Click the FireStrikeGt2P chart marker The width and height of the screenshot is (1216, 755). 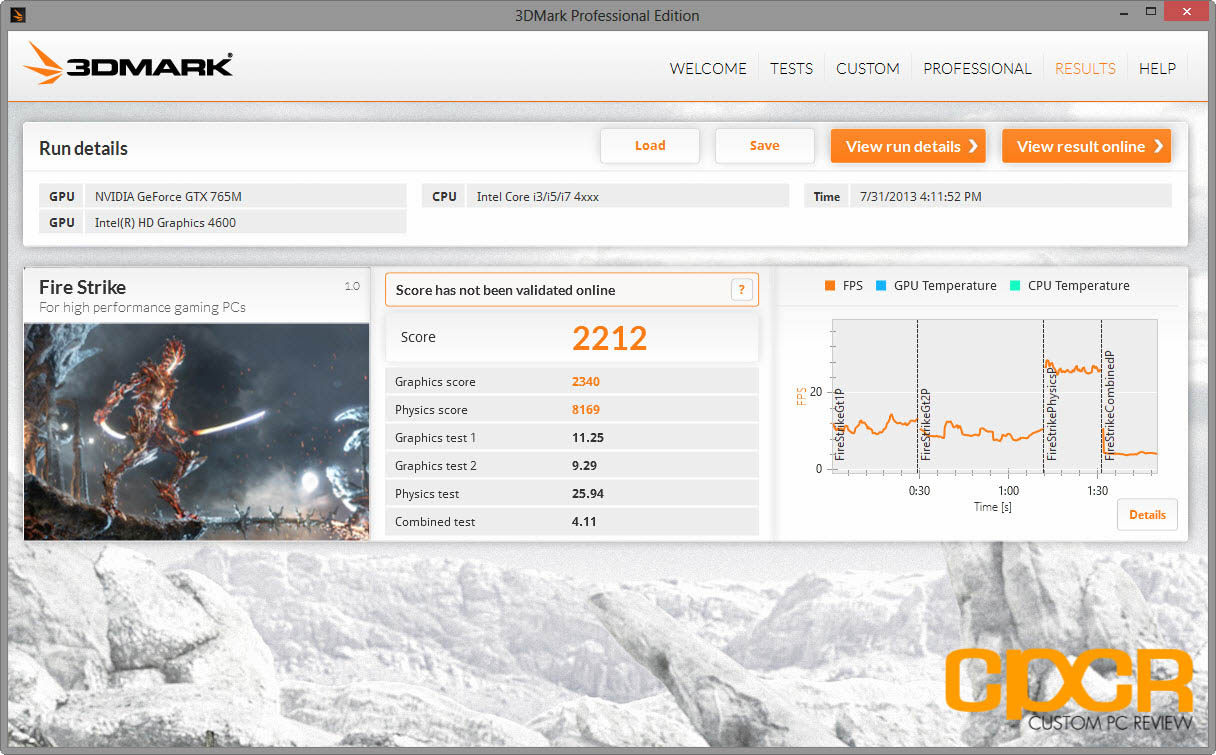925,424
